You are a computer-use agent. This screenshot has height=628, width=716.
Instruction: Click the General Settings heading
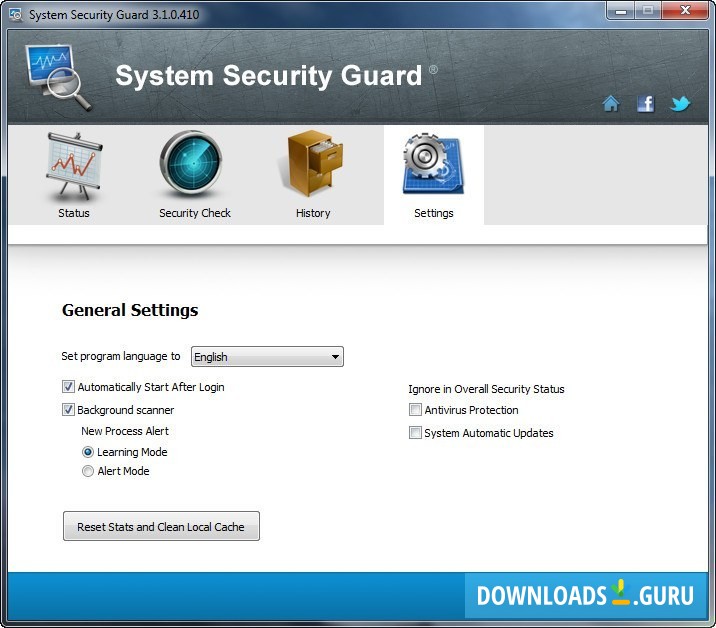tap(130, 310)
